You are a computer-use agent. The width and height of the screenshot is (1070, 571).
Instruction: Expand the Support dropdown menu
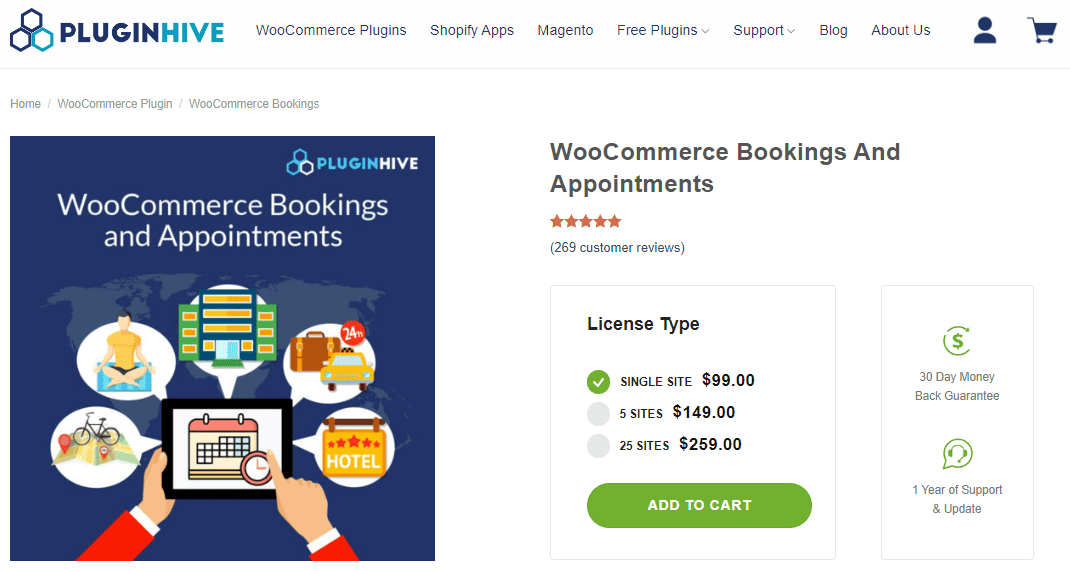pos(764,31)
